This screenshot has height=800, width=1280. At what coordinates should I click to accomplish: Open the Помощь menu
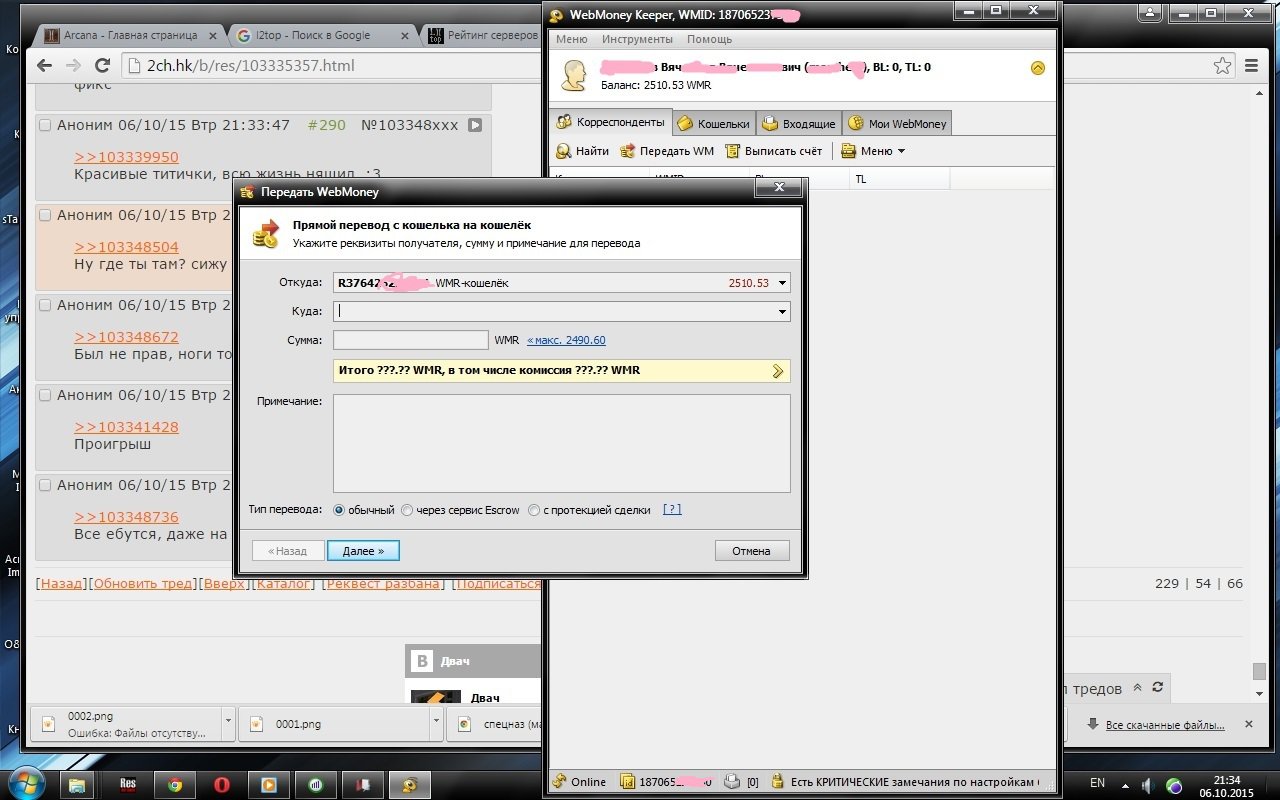coord(709,40)
